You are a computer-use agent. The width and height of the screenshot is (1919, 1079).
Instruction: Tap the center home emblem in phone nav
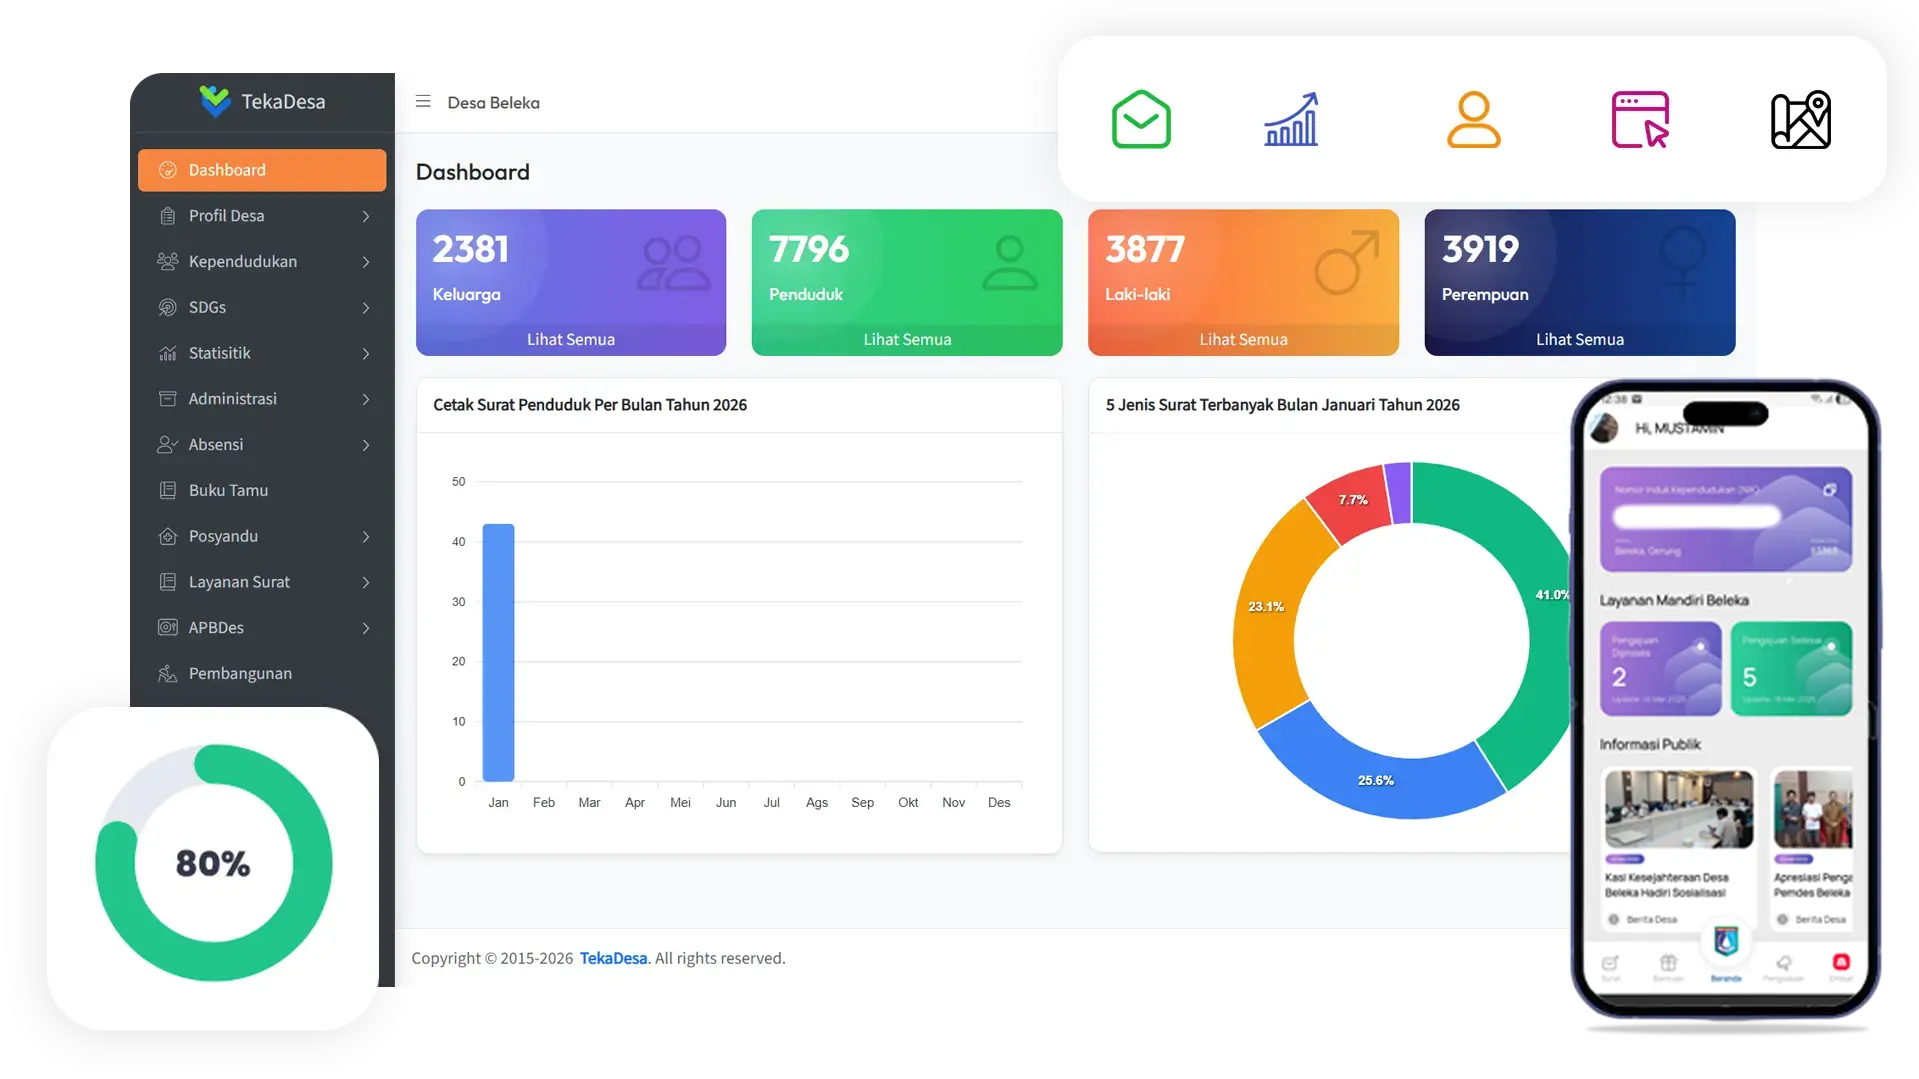(x=1726, y=942)
